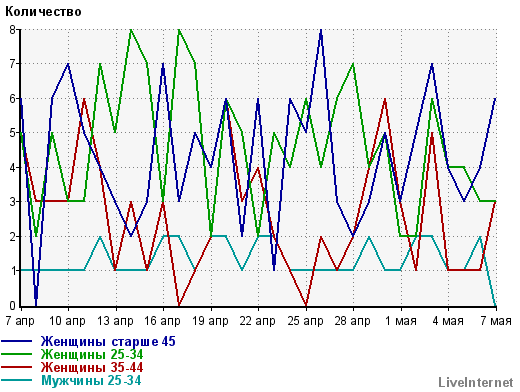This screenshot has height=392, width=520.
Task: Click the 28 апр axis label
Action: 353,321
